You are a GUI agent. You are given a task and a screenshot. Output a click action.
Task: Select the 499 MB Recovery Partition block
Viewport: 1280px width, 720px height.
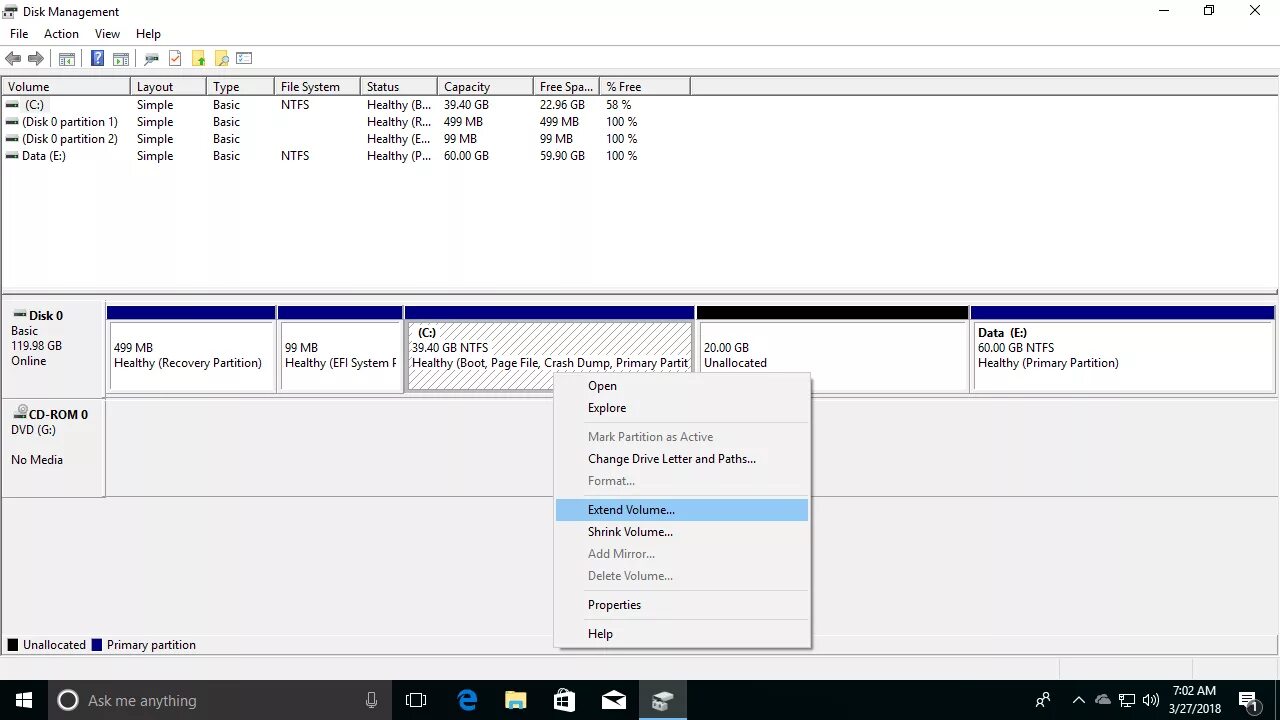191,350
